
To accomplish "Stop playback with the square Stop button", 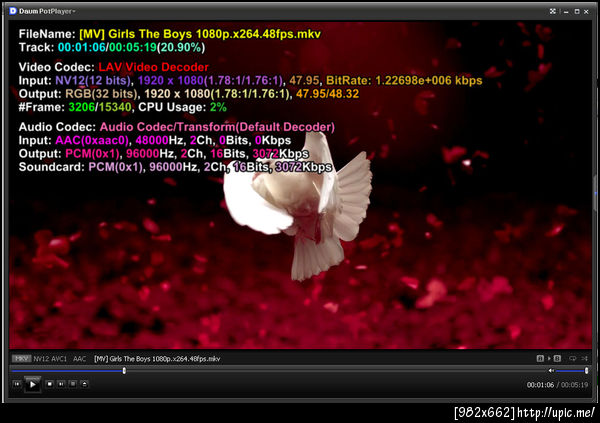I will [49, 384].
